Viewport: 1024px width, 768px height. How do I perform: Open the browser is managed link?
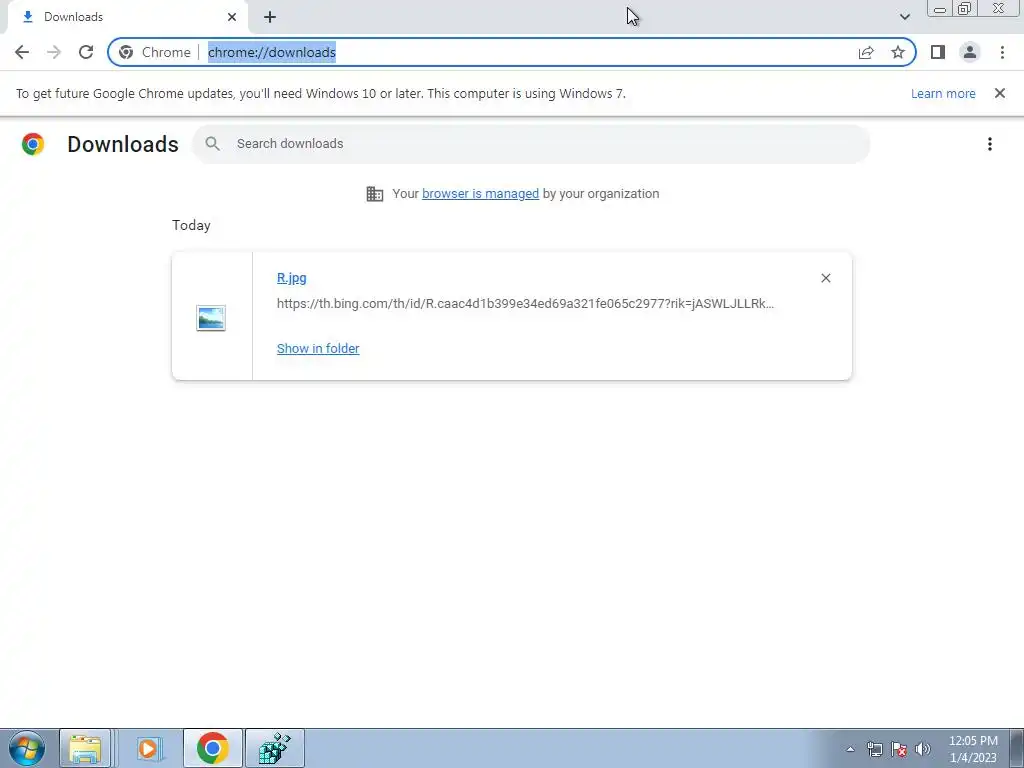click(480, 194)
